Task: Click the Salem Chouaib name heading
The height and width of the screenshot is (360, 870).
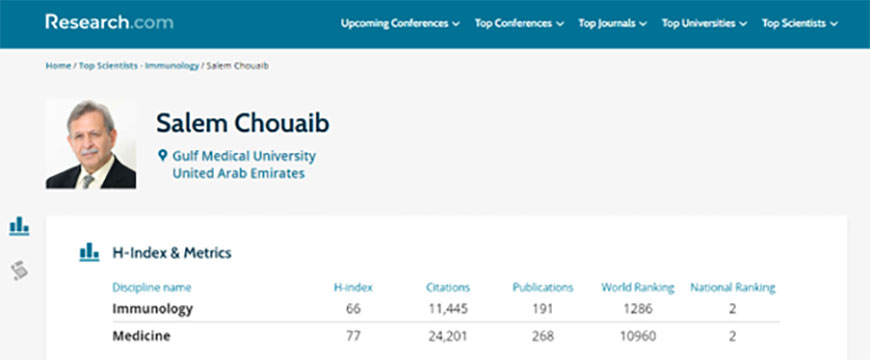Action: [x=242, y=123]
